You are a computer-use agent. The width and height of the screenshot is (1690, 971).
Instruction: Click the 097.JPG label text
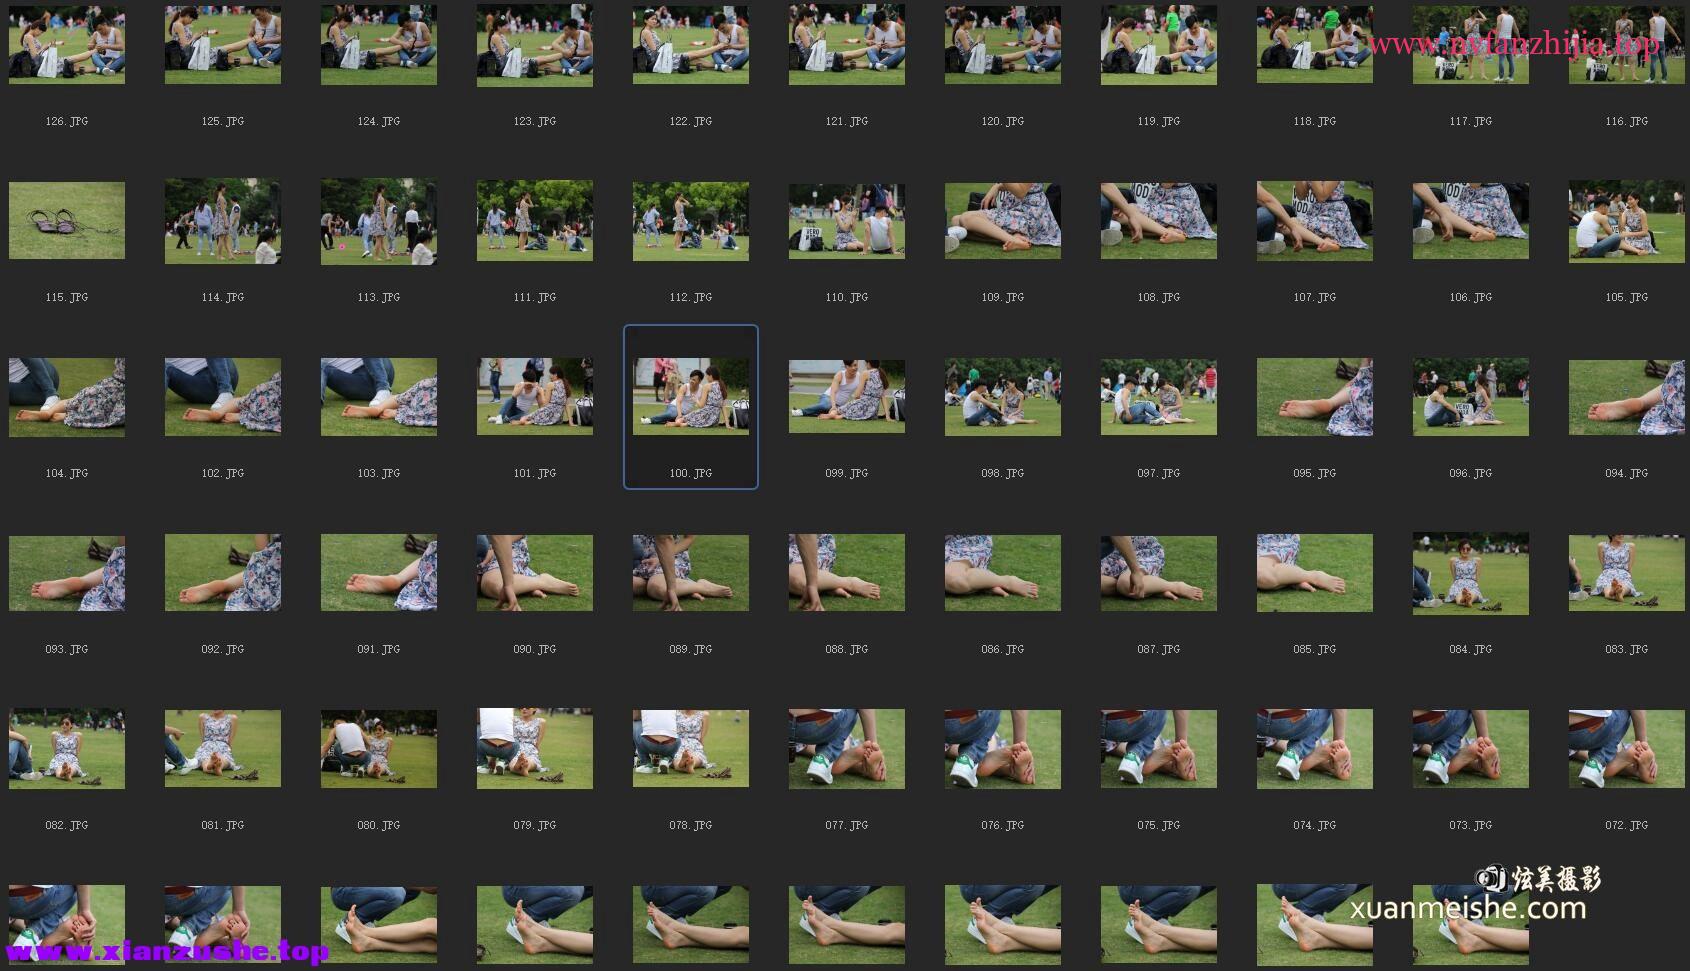pos(1159,473)
